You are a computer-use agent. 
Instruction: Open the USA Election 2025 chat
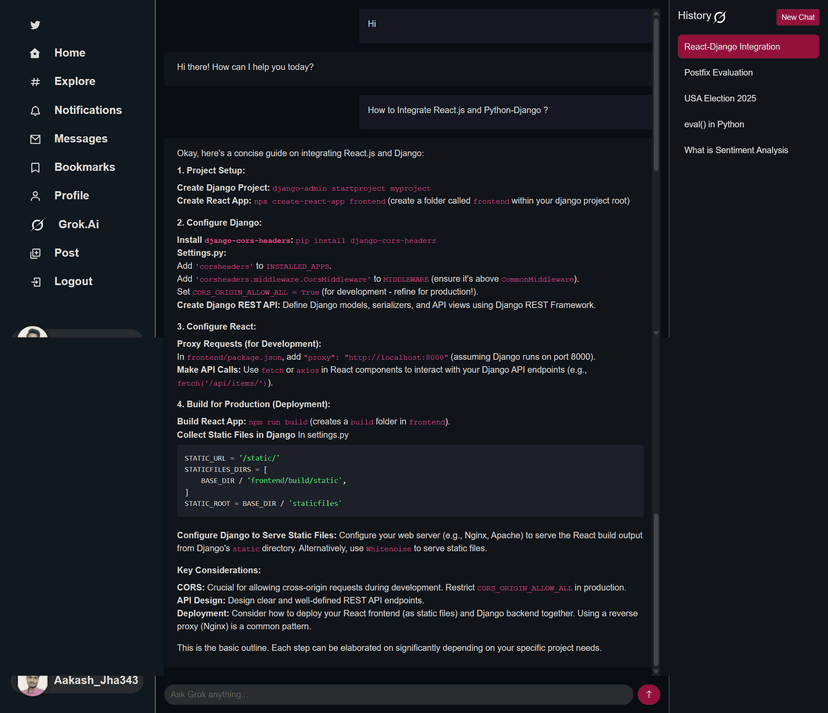click(x=720, y=99)
